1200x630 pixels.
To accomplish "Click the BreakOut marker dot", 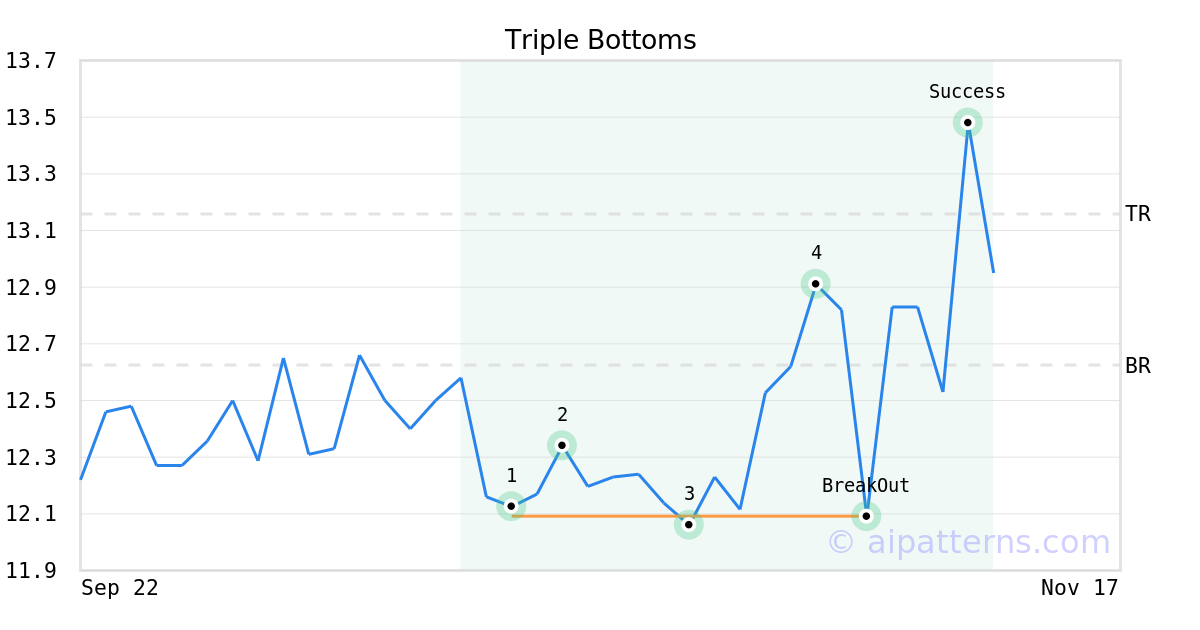I will (866, 516).
